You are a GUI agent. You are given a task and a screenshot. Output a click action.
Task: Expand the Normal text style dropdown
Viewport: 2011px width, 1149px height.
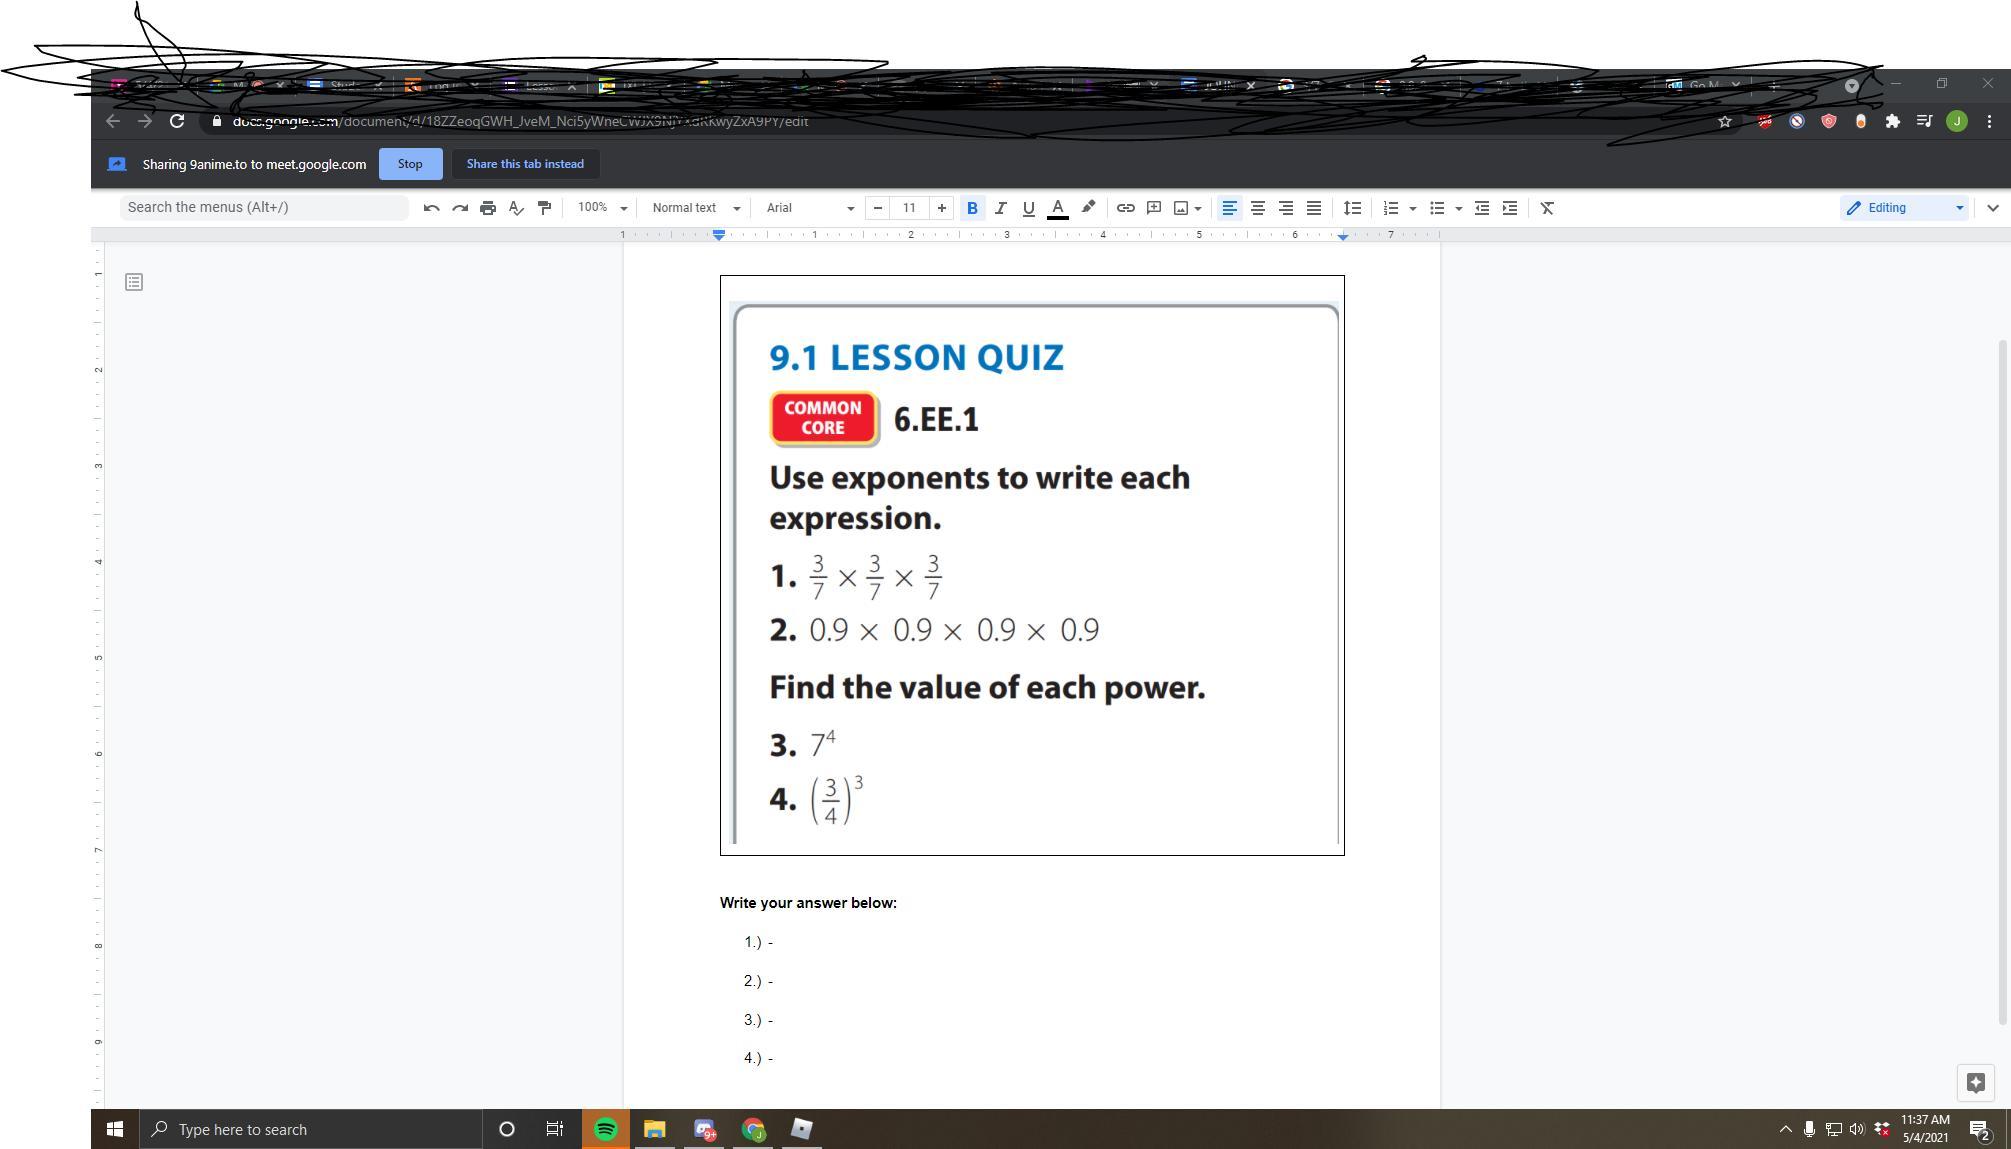696,208
